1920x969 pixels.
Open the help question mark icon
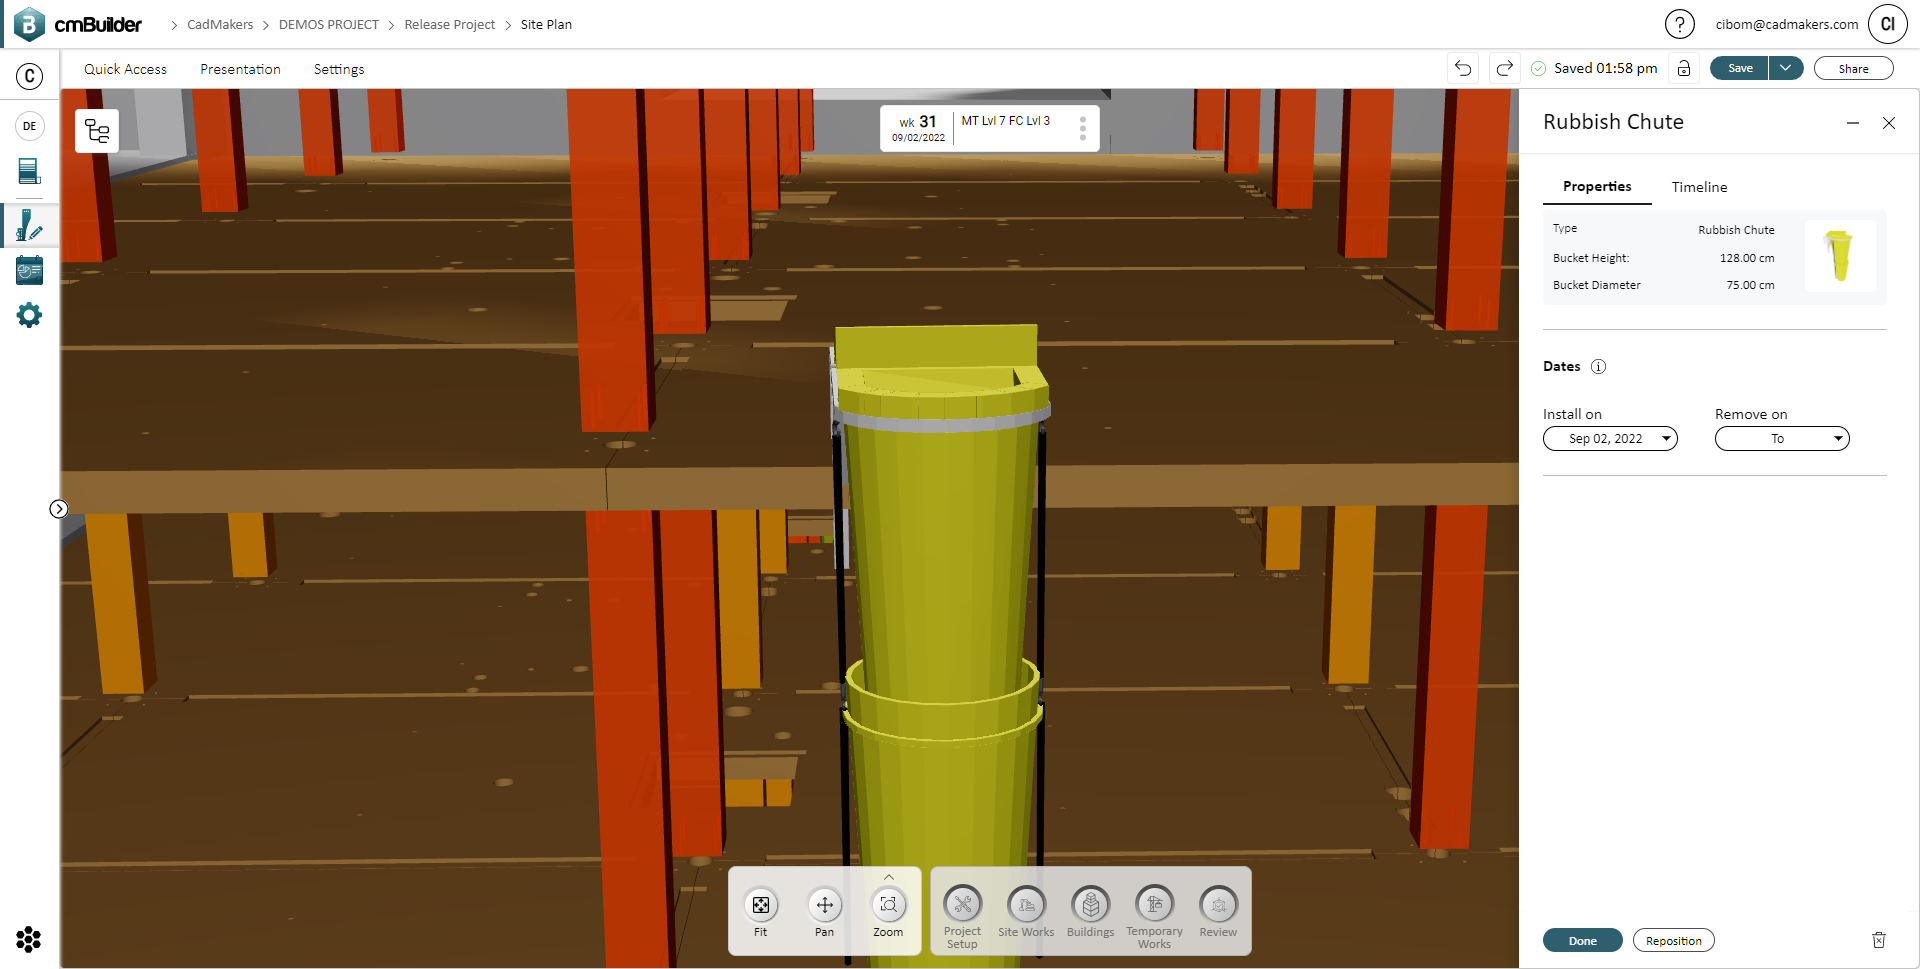[x=1680, y=24]
